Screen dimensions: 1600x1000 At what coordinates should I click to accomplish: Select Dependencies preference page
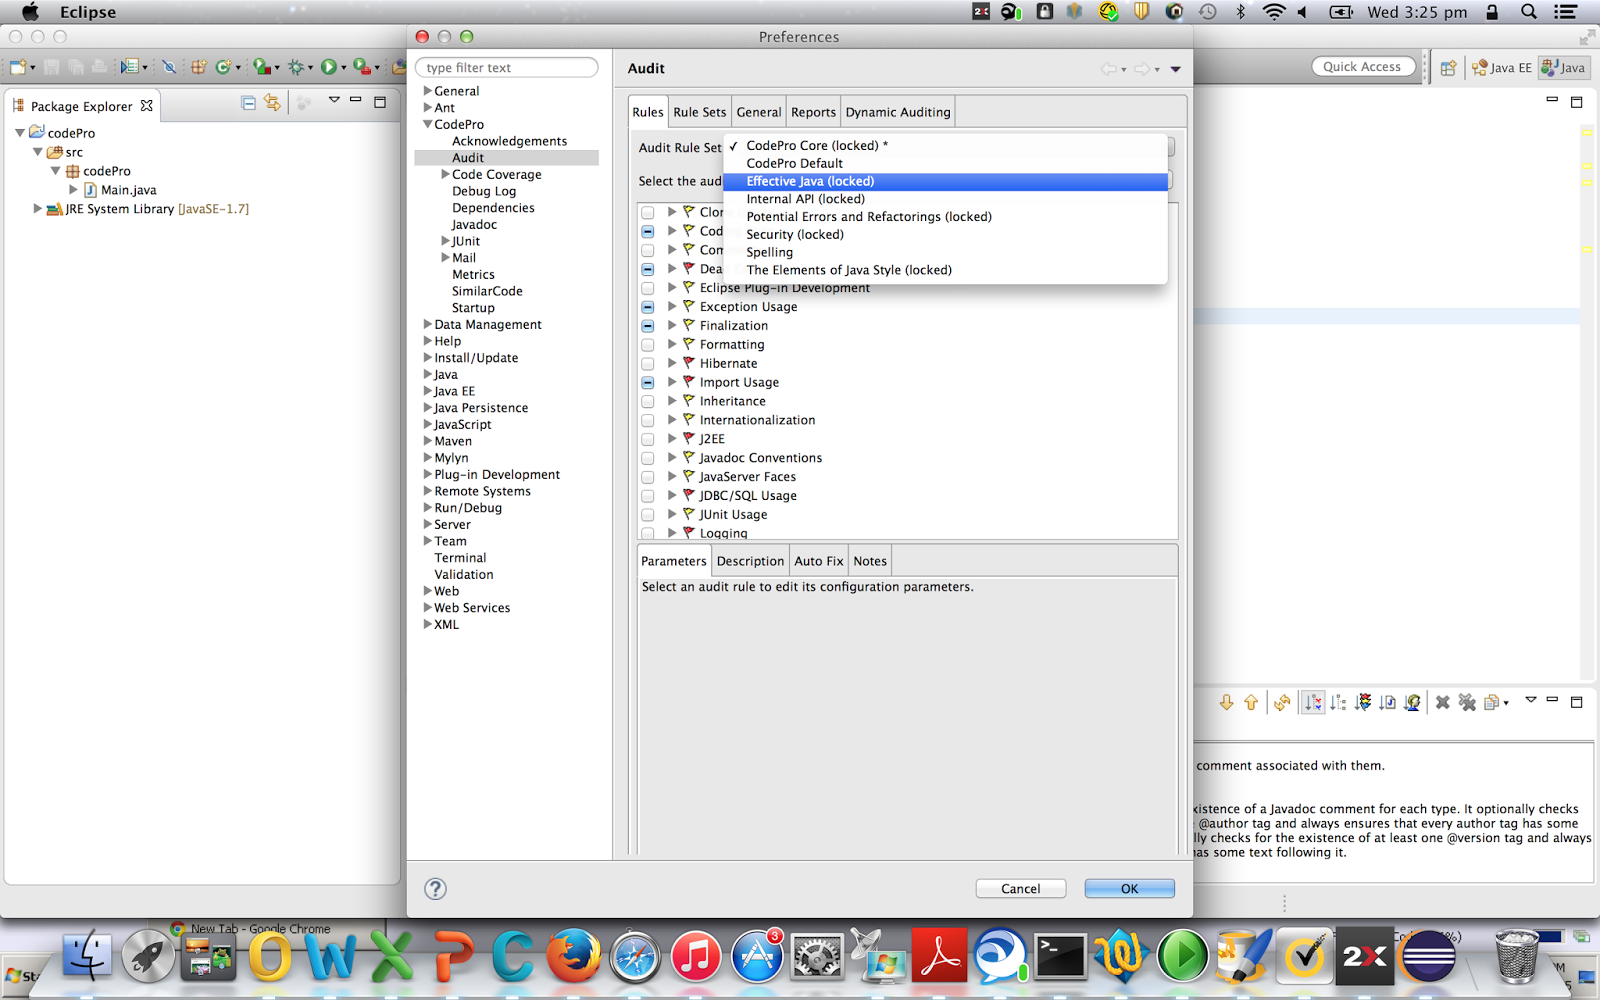[493, 208]
